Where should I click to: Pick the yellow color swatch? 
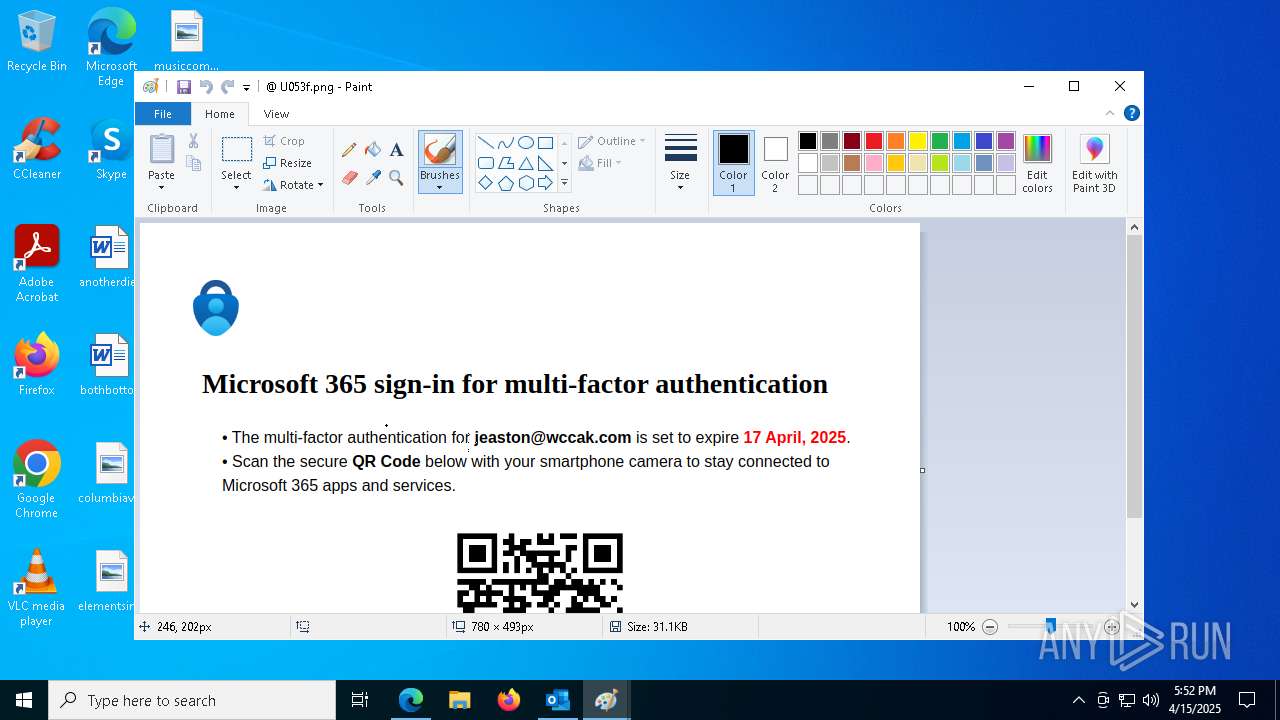click(x=918, y=141)
